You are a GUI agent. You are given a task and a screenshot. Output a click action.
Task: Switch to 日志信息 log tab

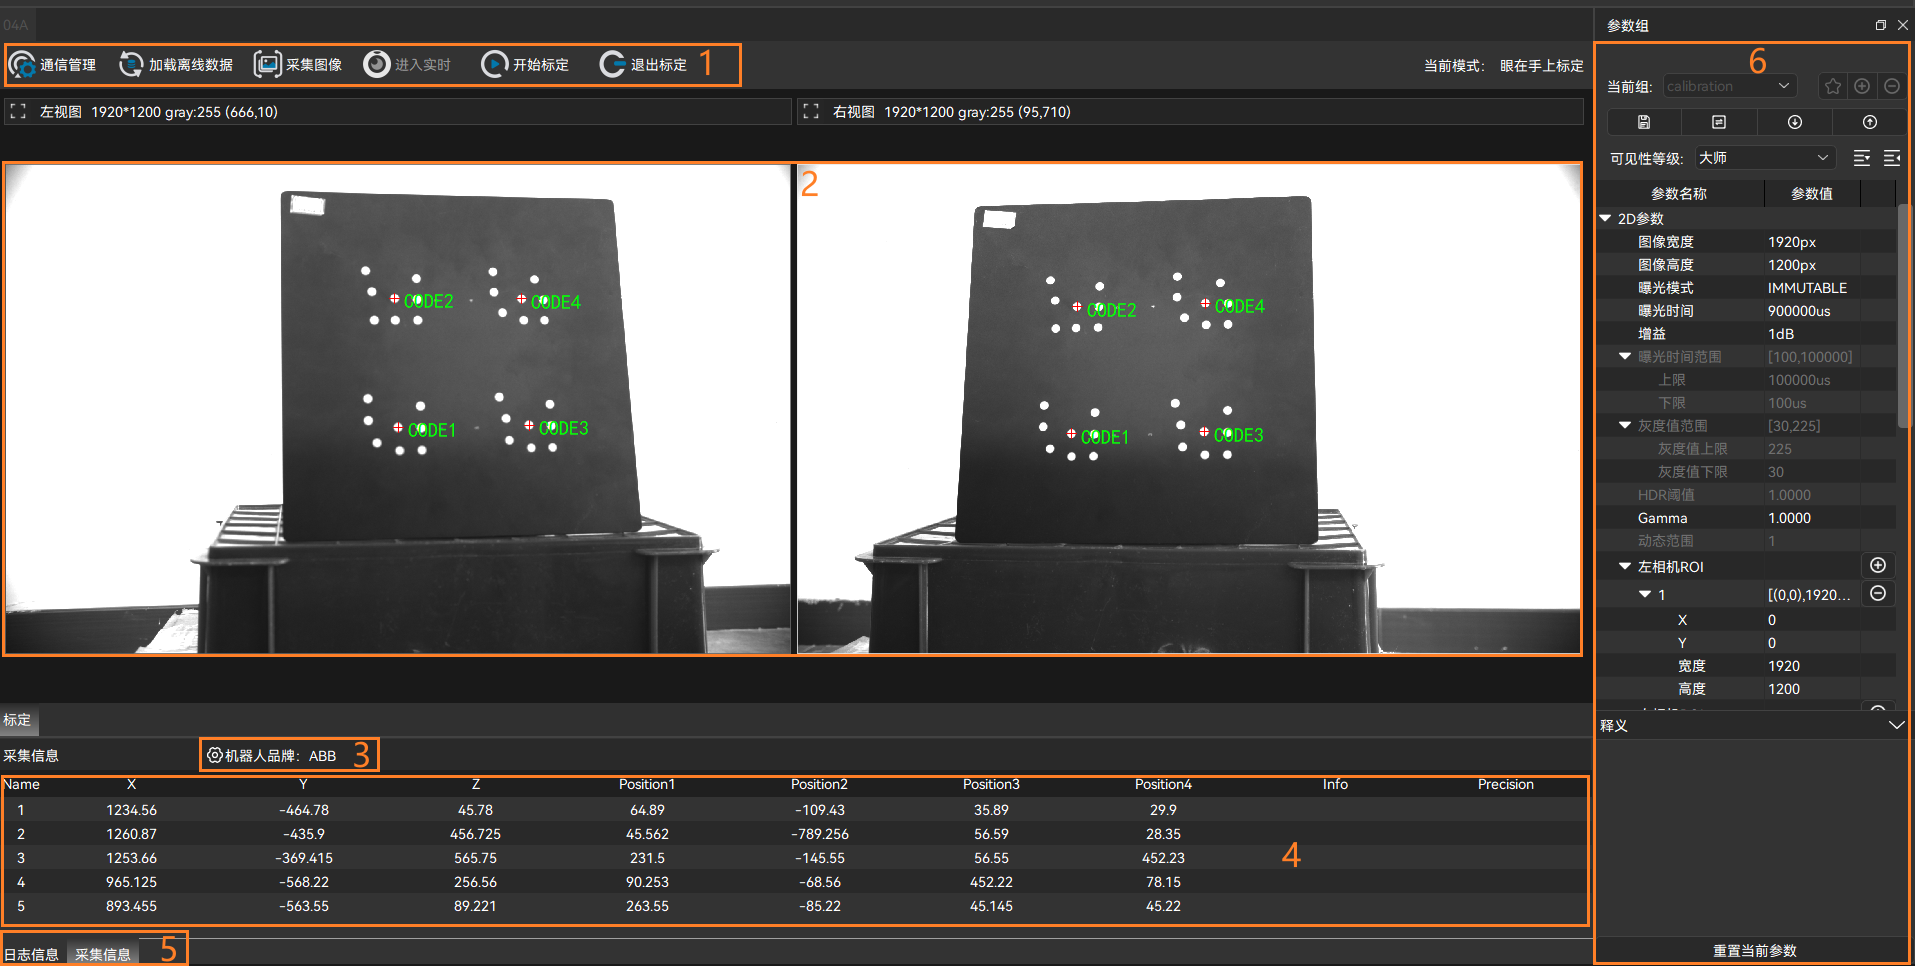pyautogui.click(x=32, y=954)
